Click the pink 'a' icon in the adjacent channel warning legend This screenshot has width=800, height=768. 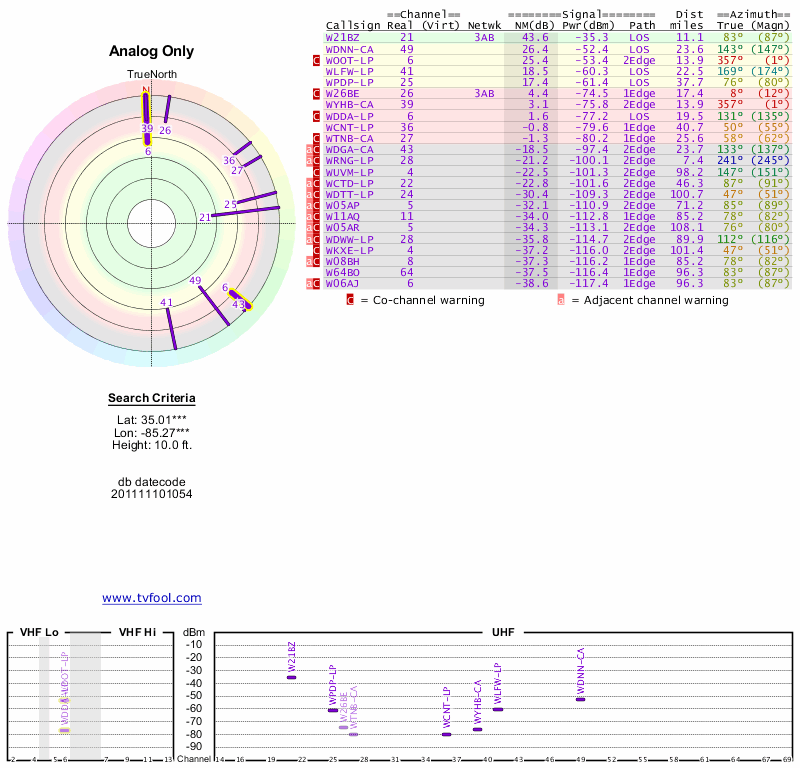[x=561, y=299]
